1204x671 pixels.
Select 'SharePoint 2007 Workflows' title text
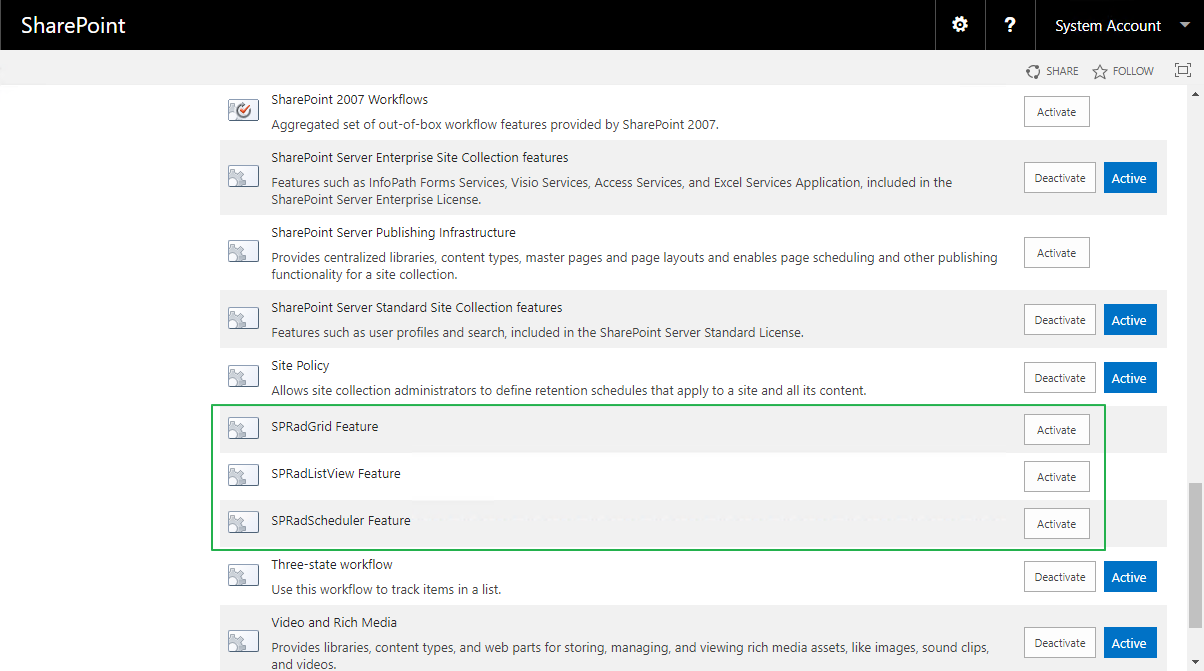350,100
